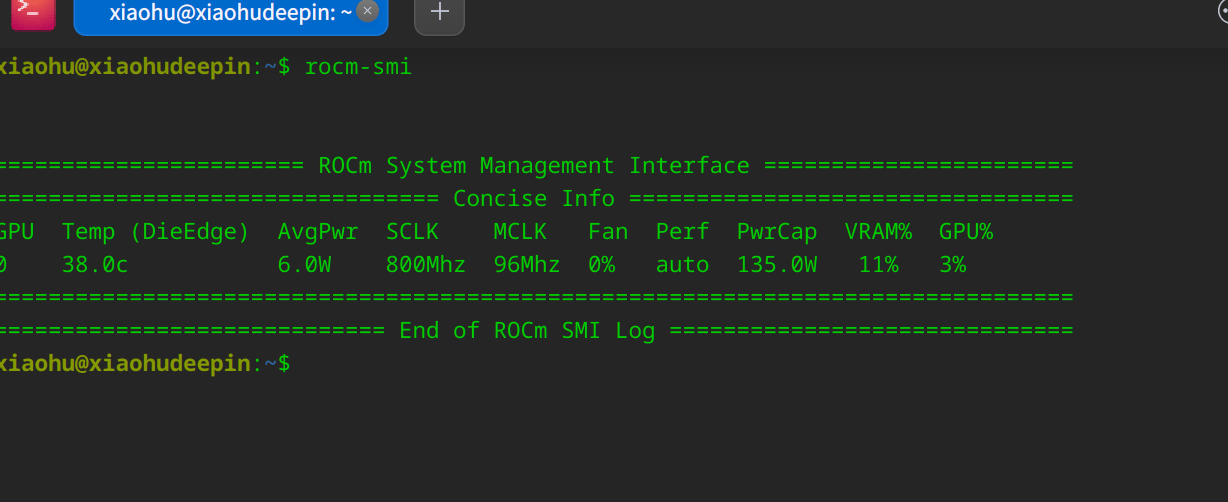The image size is (1228, 502).
Task: Click the 38.0c temperature value
Action: [94, 265]
